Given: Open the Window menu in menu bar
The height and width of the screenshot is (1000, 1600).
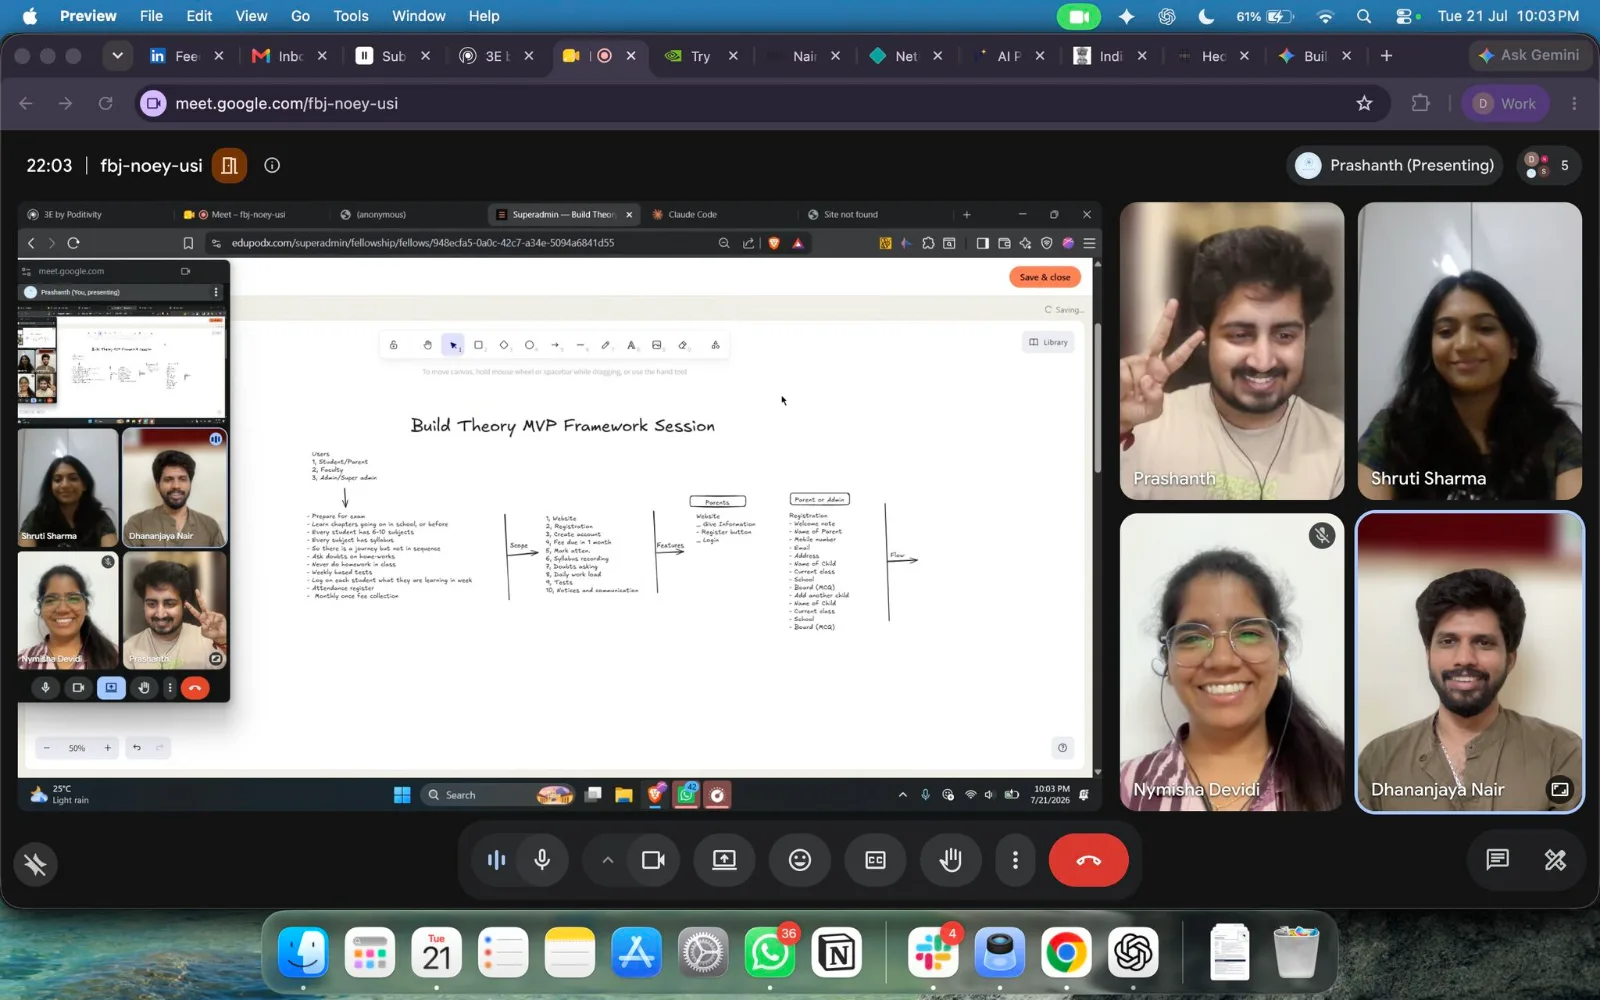Looking at the screenshot, I should tap(419, 16).
